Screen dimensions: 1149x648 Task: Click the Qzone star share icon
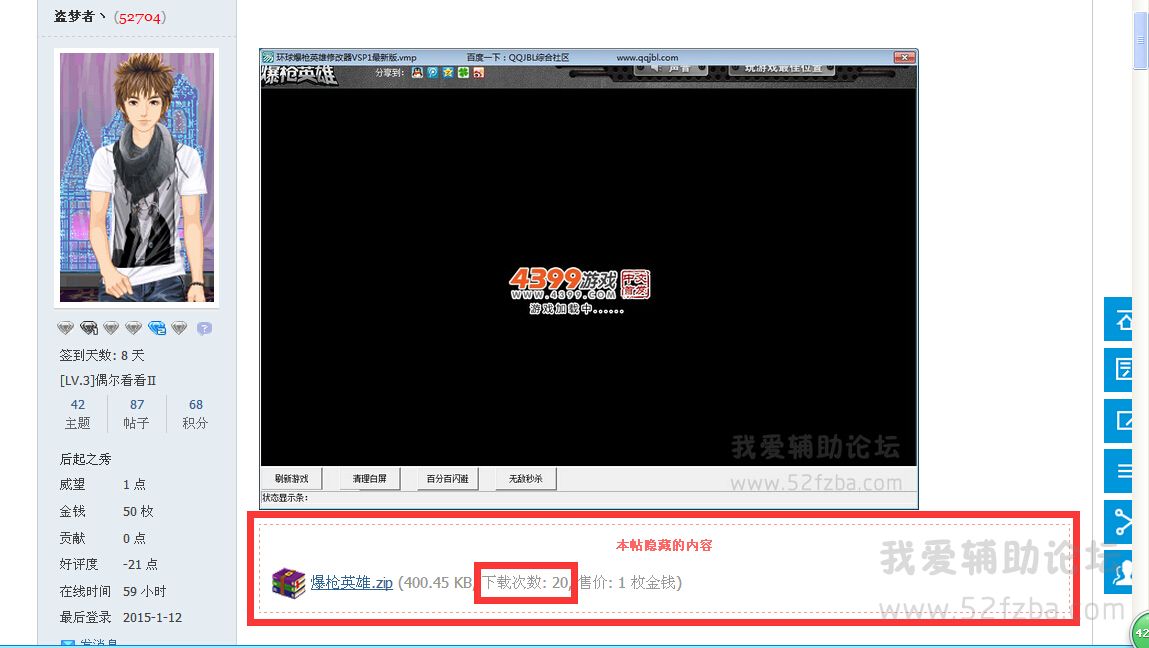pos(448,73)
